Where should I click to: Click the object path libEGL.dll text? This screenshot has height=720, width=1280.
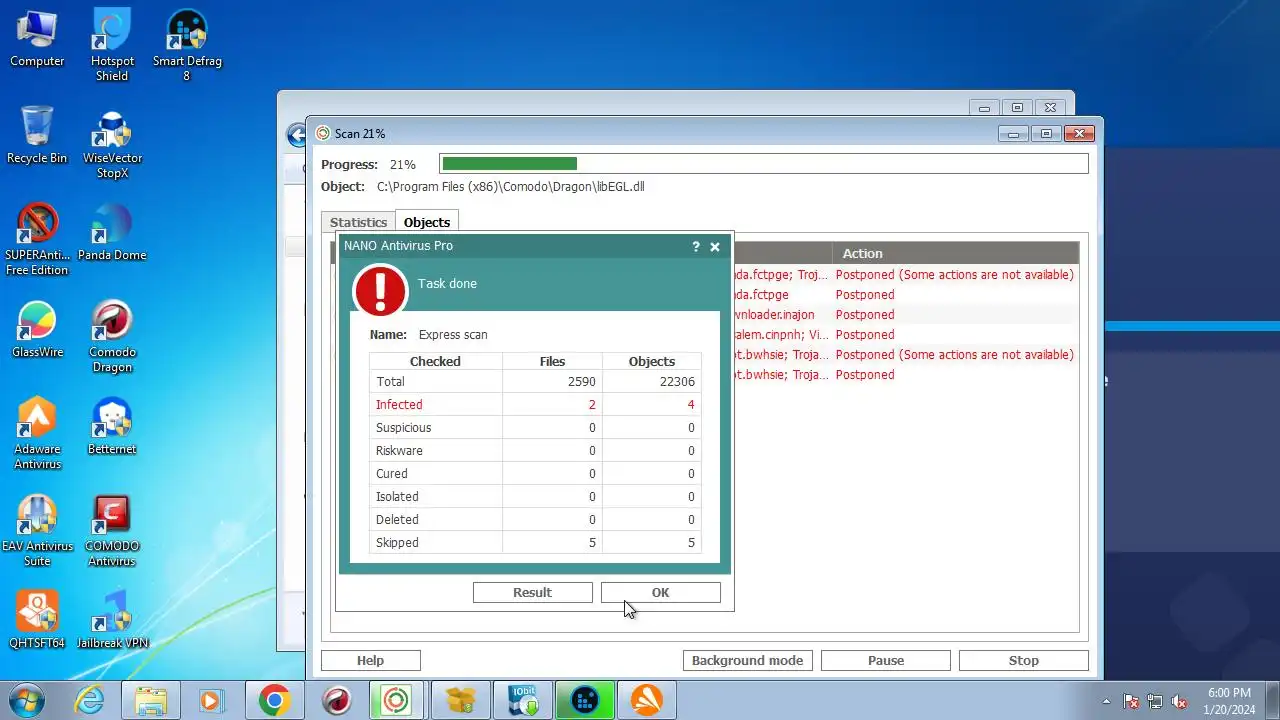tap(510, 186)
